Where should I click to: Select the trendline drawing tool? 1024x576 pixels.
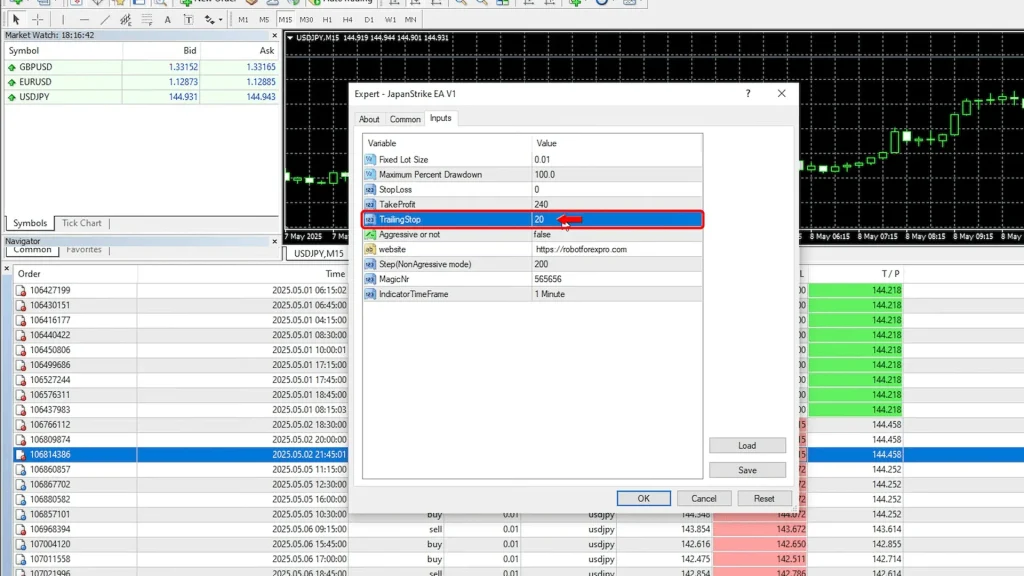click(x=105, y=19)
